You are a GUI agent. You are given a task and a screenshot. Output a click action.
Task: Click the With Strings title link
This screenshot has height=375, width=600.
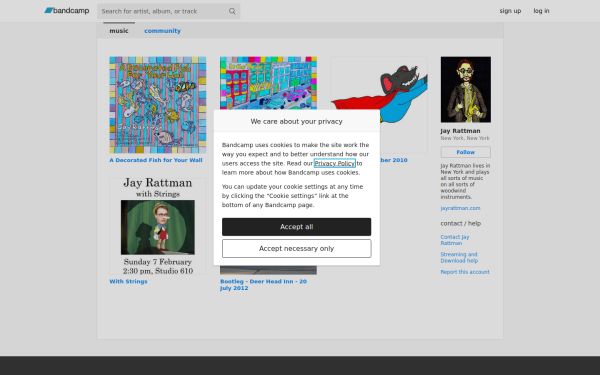coord(128,281)
